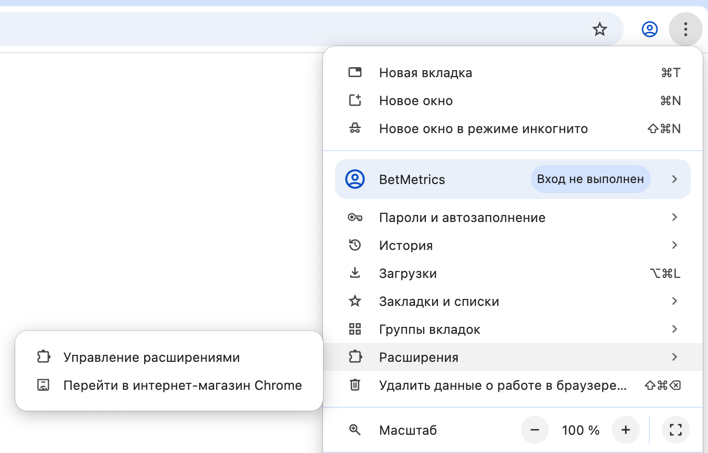Select Перейти в интернет-магазин Chrome
The image size is (708, 453).
(169, 385)
